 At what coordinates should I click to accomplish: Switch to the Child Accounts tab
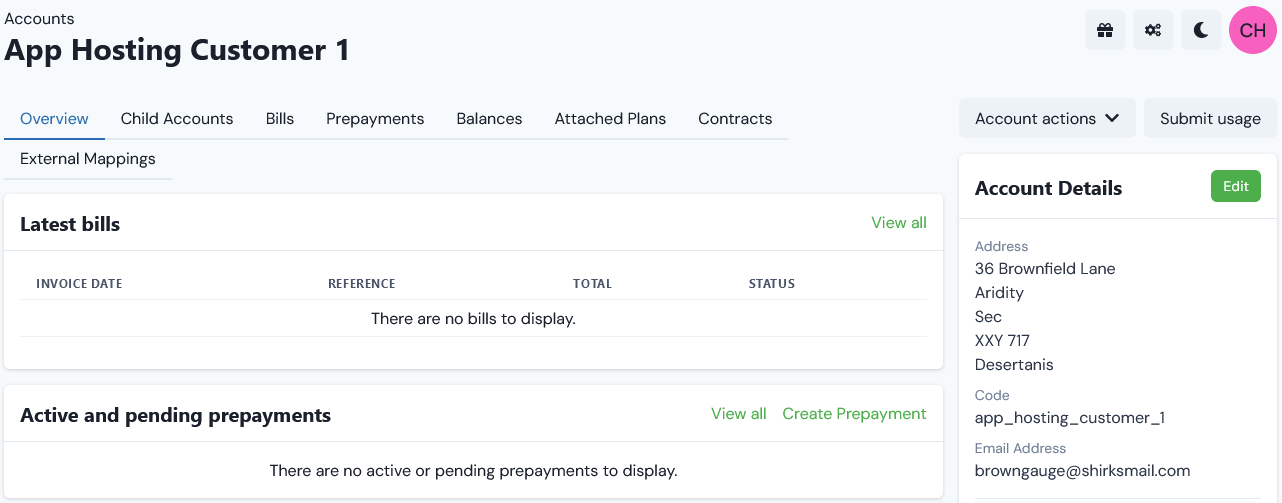[177, 118]
